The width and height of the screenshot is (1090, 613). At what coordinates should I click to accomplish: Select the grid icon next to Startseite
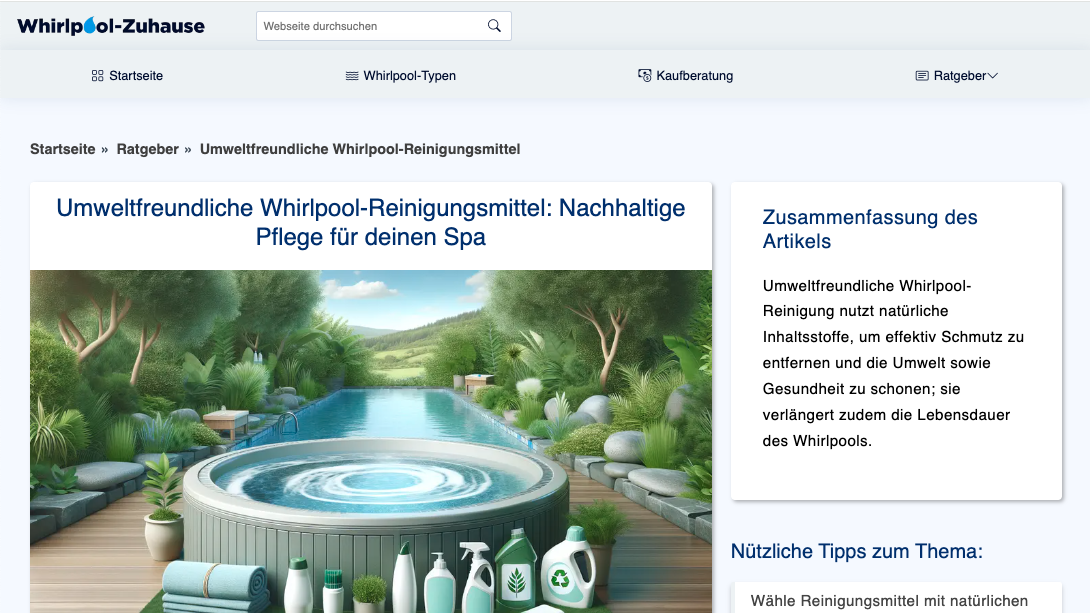click(96, 75)
